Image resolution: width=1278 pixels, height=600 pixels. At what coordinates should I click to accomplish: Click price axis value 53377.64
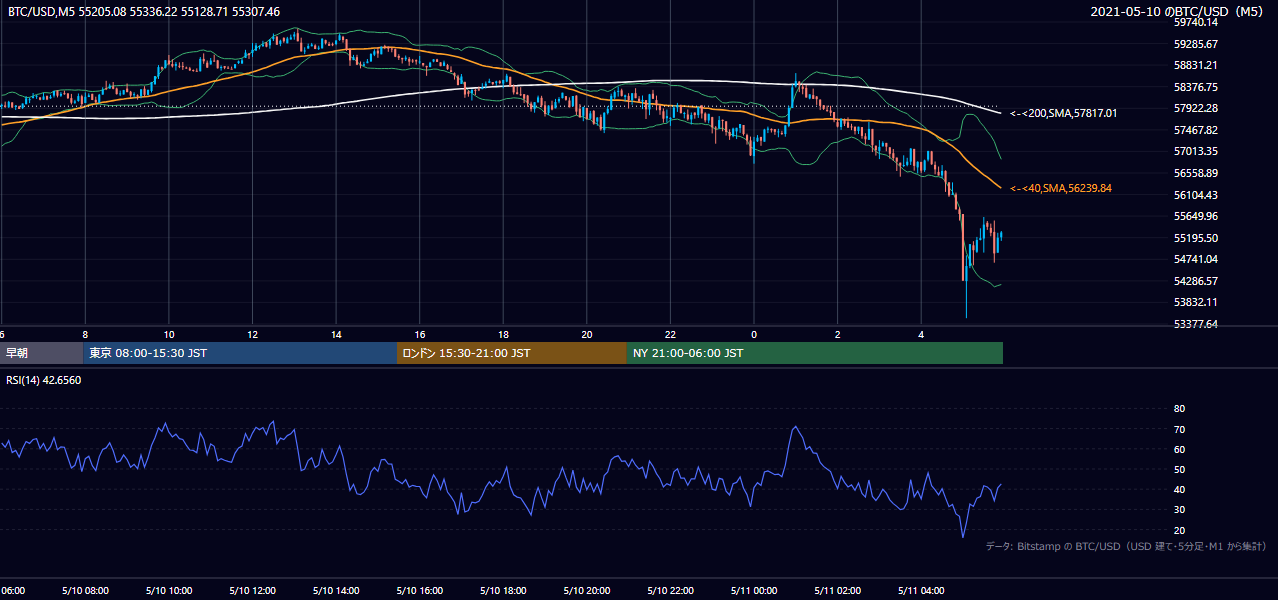(1195, 324)
